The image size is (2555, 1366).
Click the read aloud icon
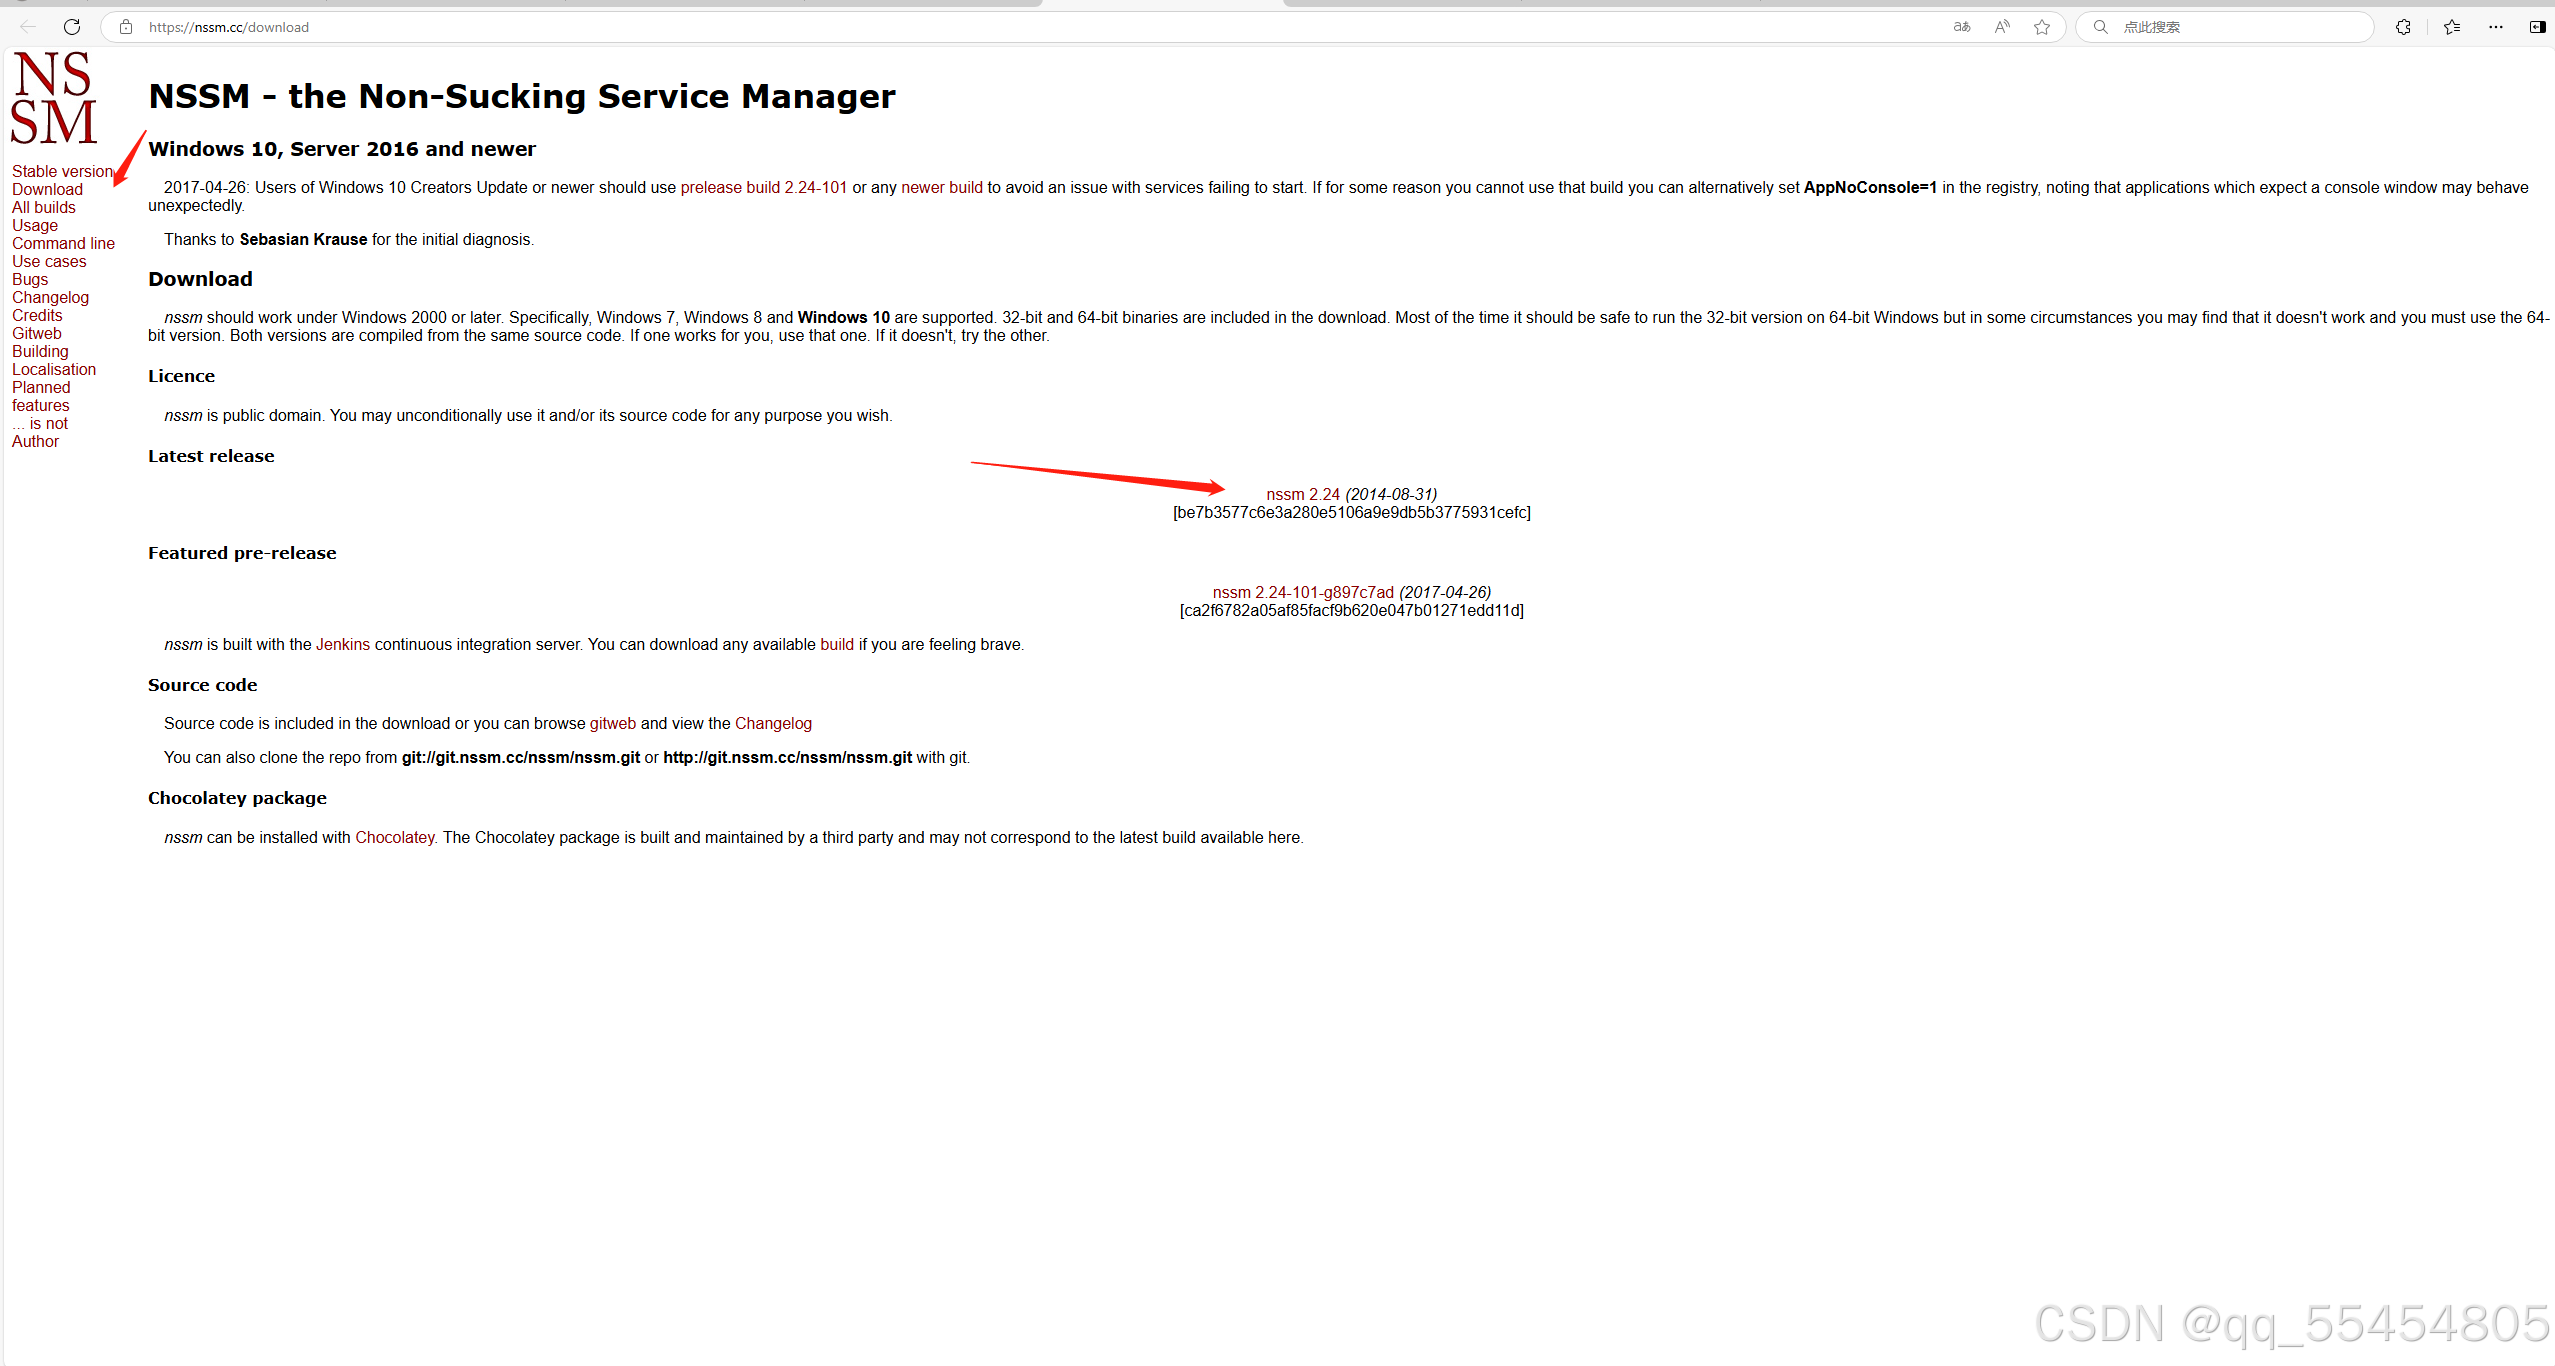pos(2002,27)
